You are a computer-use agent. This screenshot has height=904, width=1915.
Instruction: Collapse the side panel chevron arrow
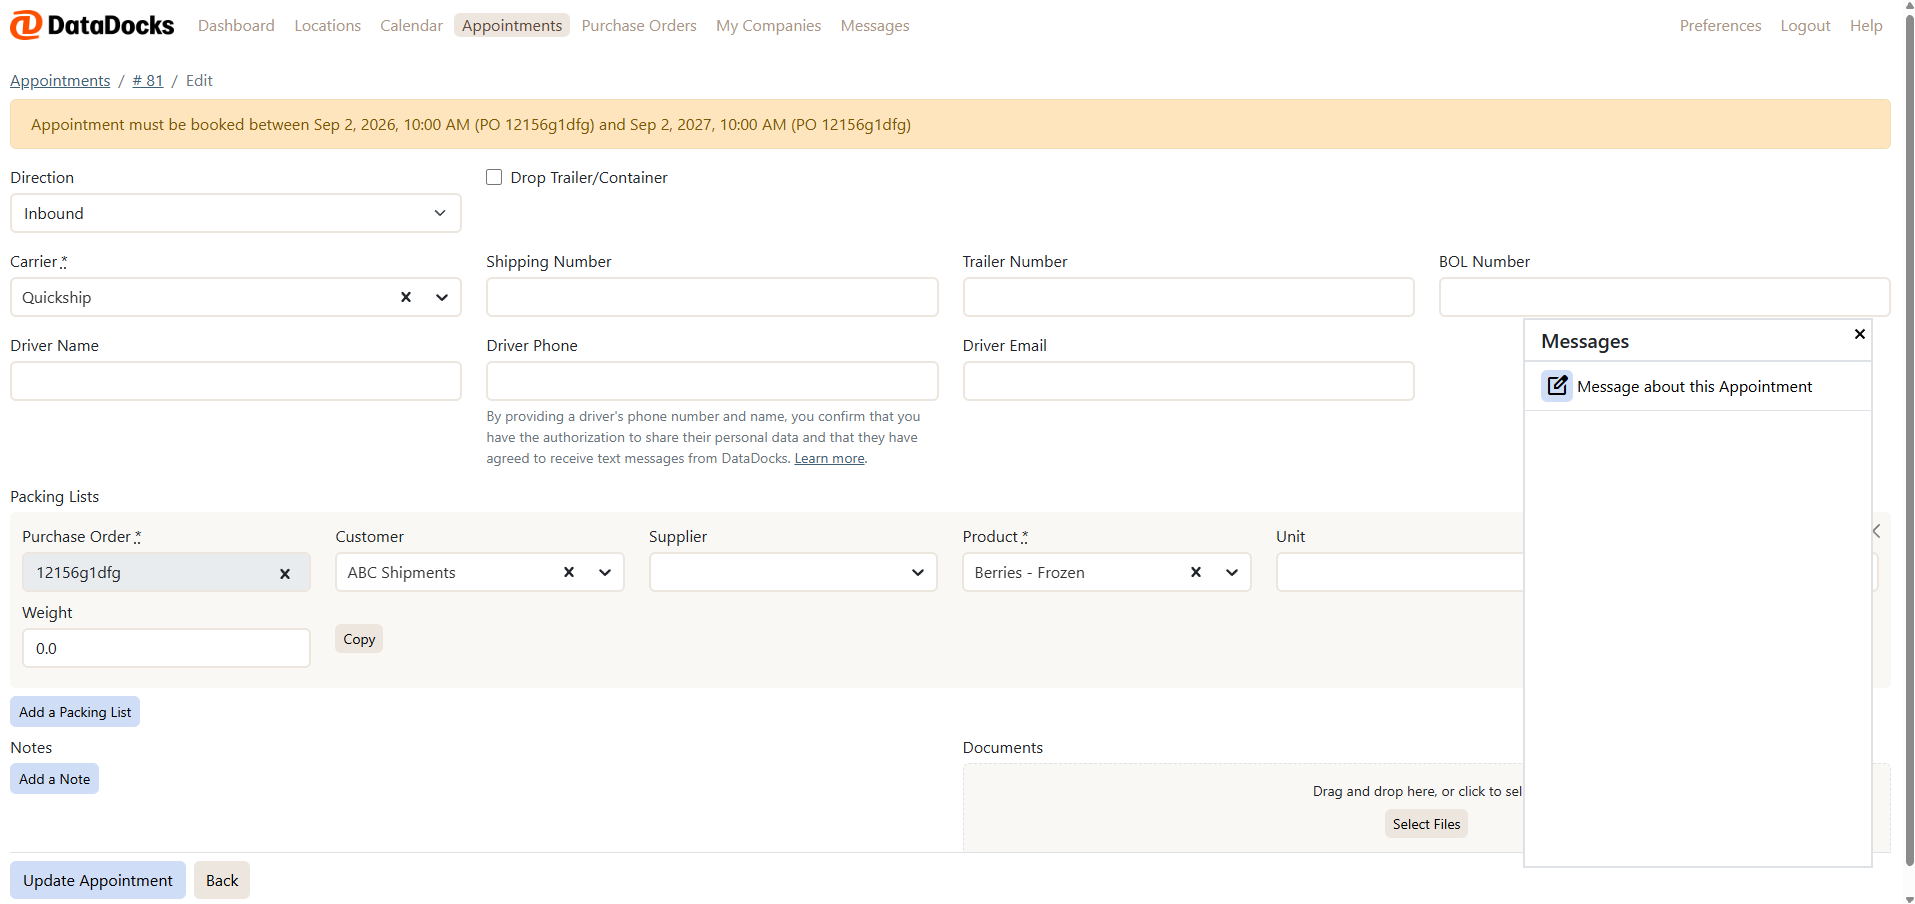click(x=1877, y=531)
